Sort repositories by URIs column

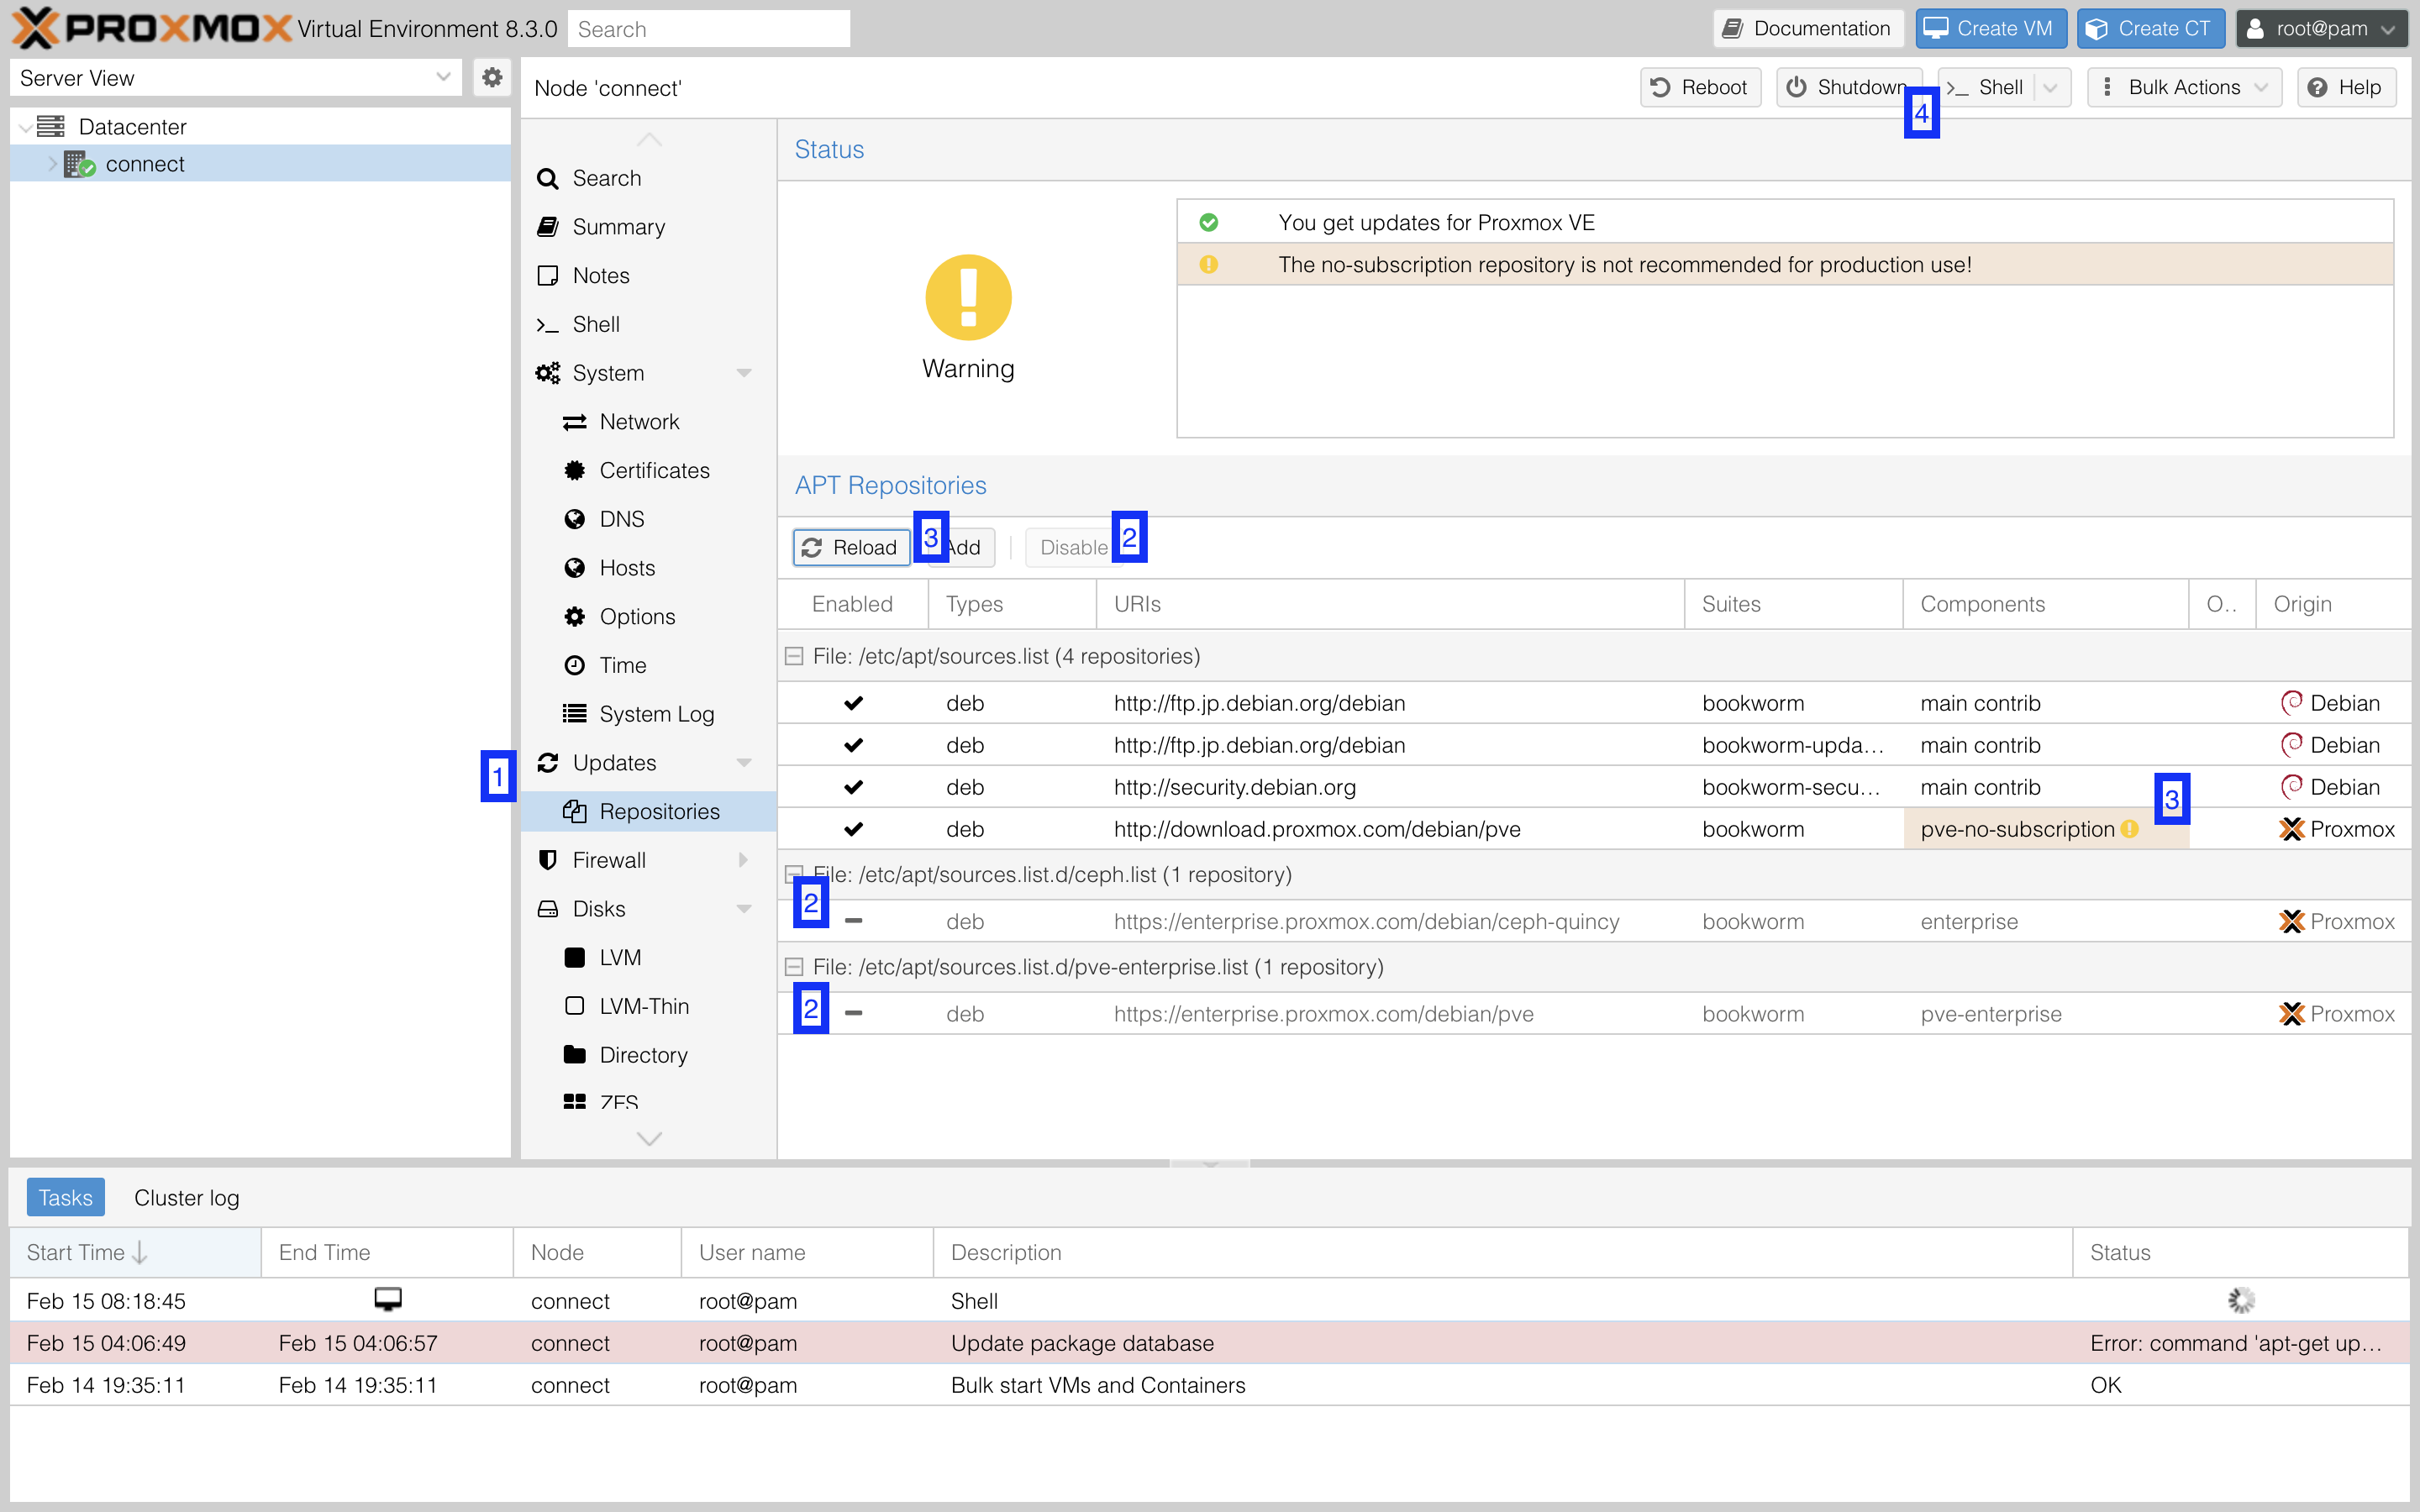[x=1390, y=604]
